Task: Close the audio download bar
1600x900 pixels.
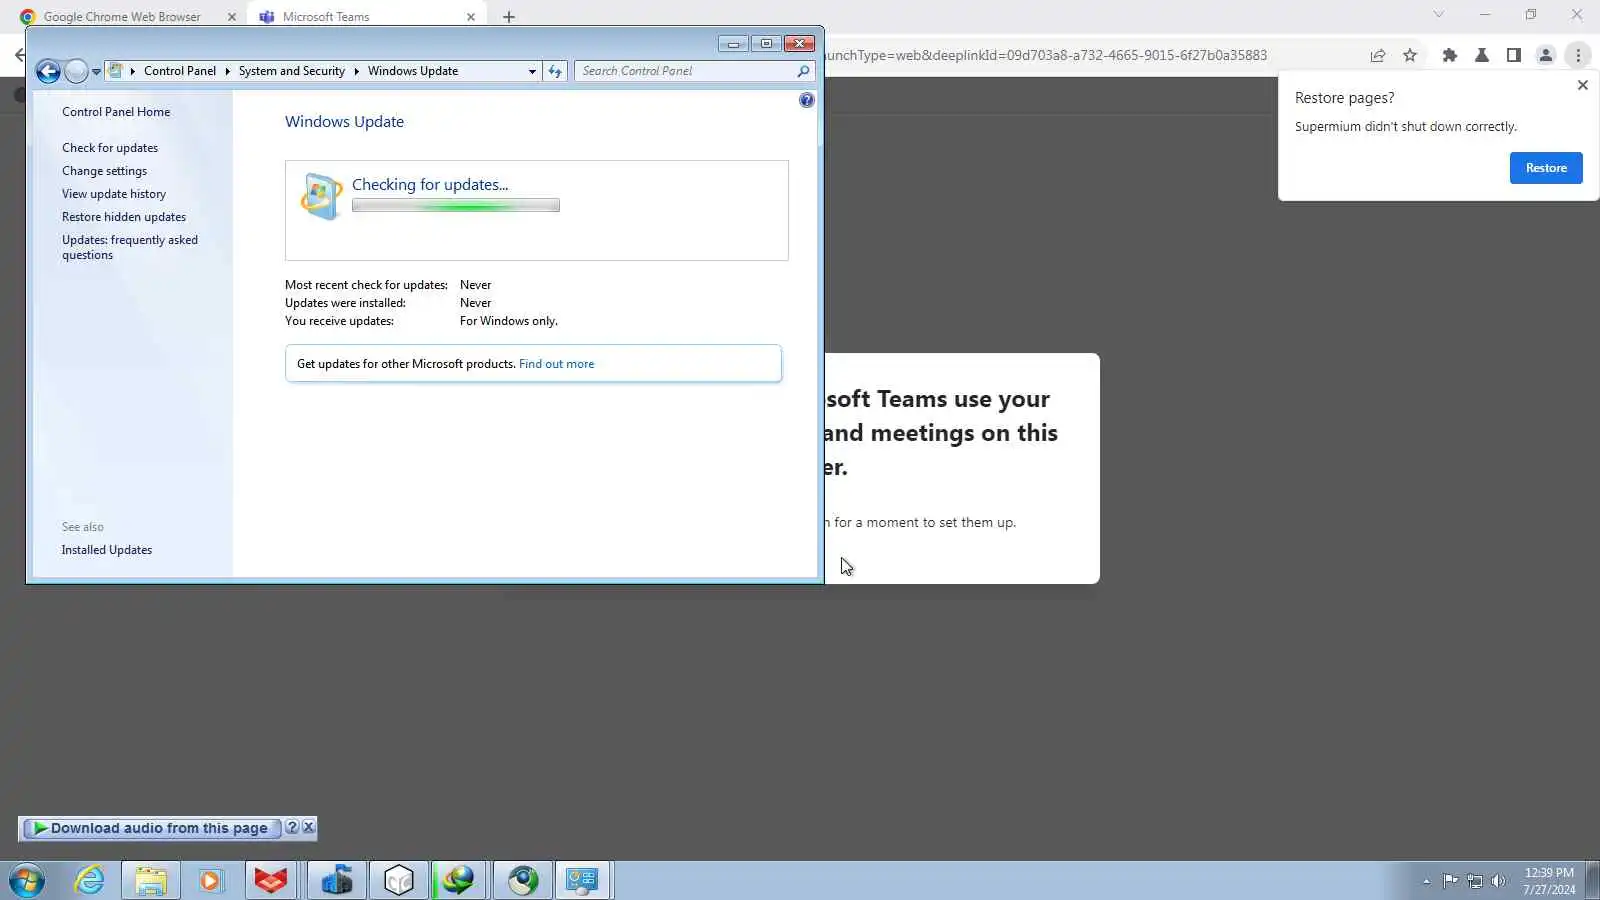Action: pyautogui.click(x=309, y=827)
